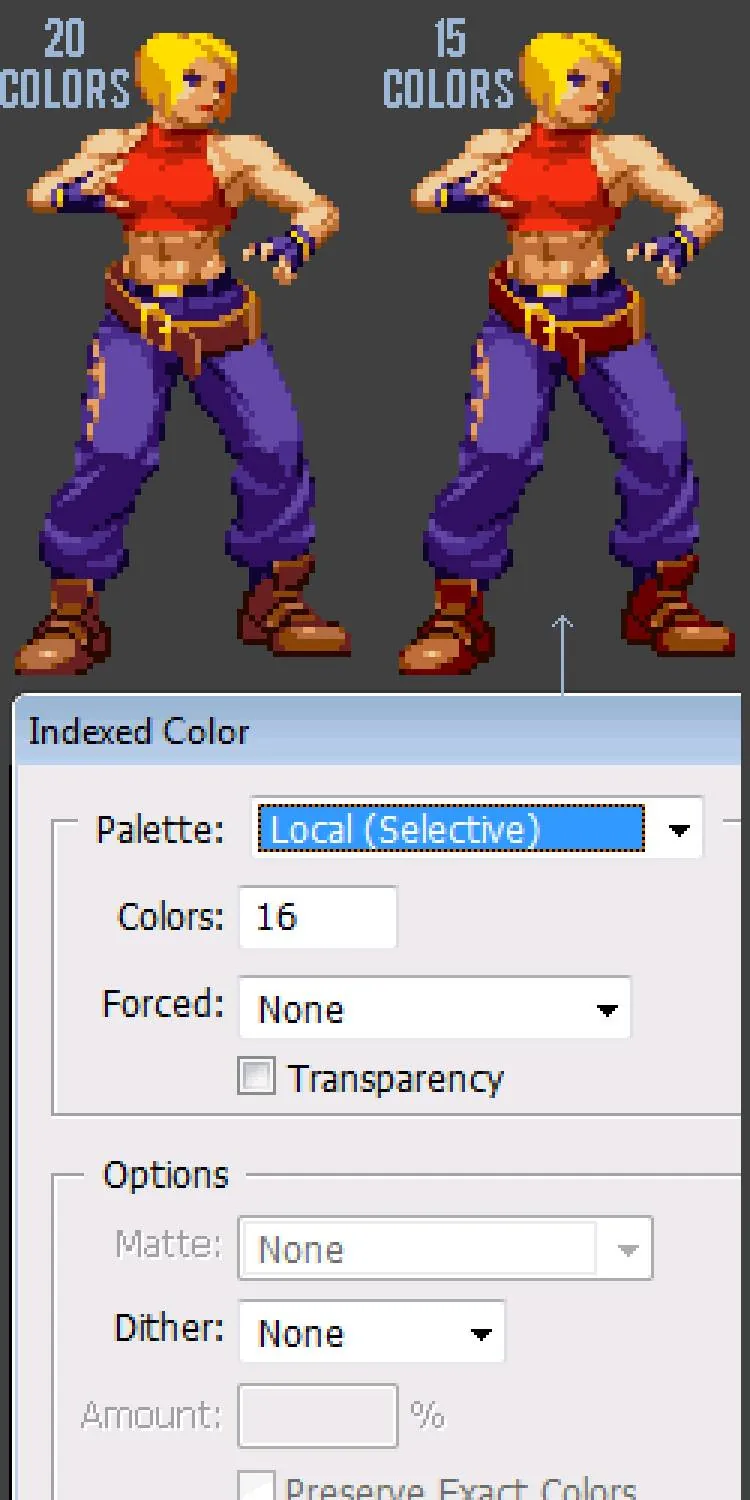Toggle the Preserve Exact Colors checkbox

pyautogui.click(x=256, y=1486)
